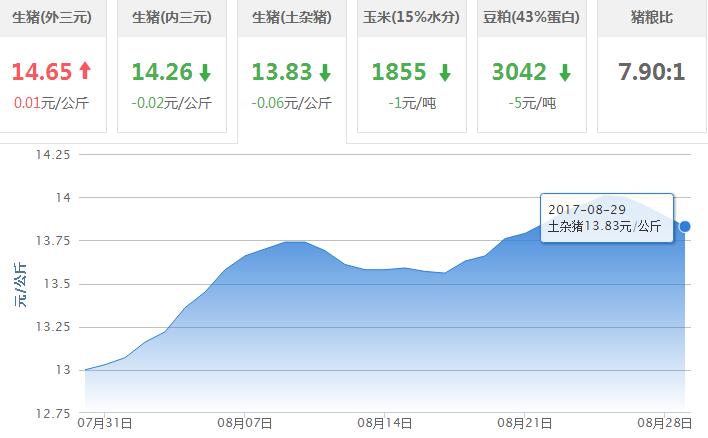
Task: Click the down arrow next to 3042
Action: [x=564, y=72]
